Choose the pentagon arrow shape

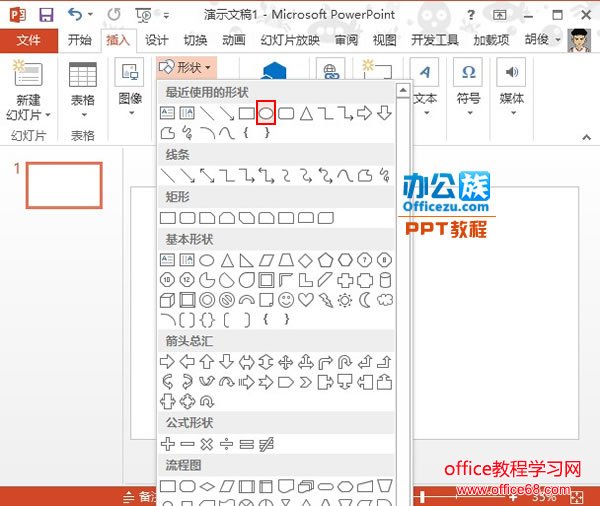click(286, 382)
